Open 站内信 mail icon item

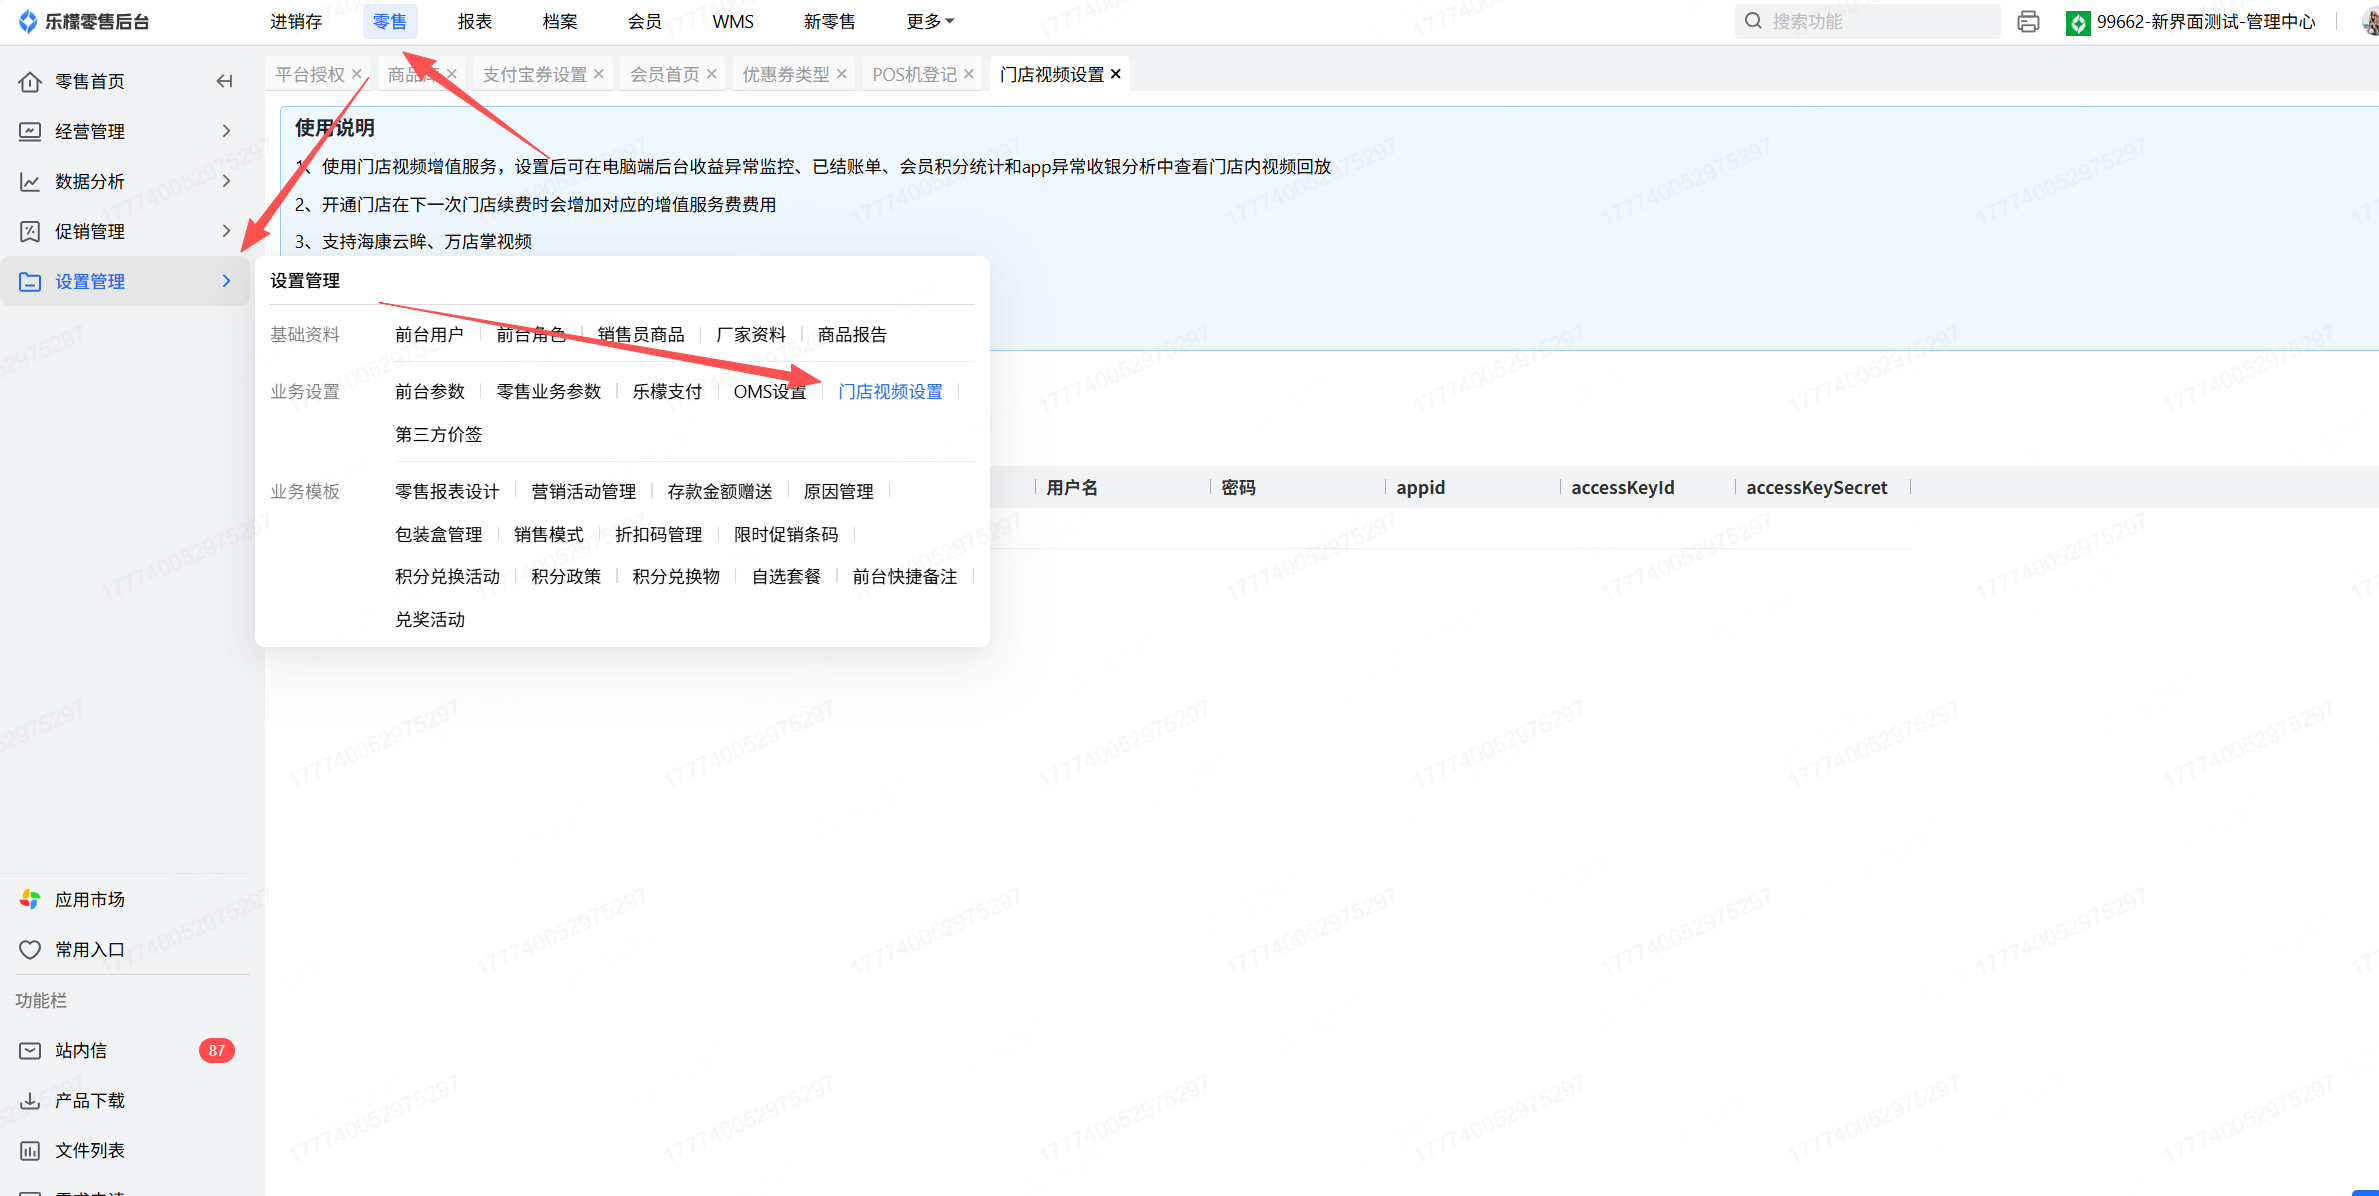(x=30, y=1050)
